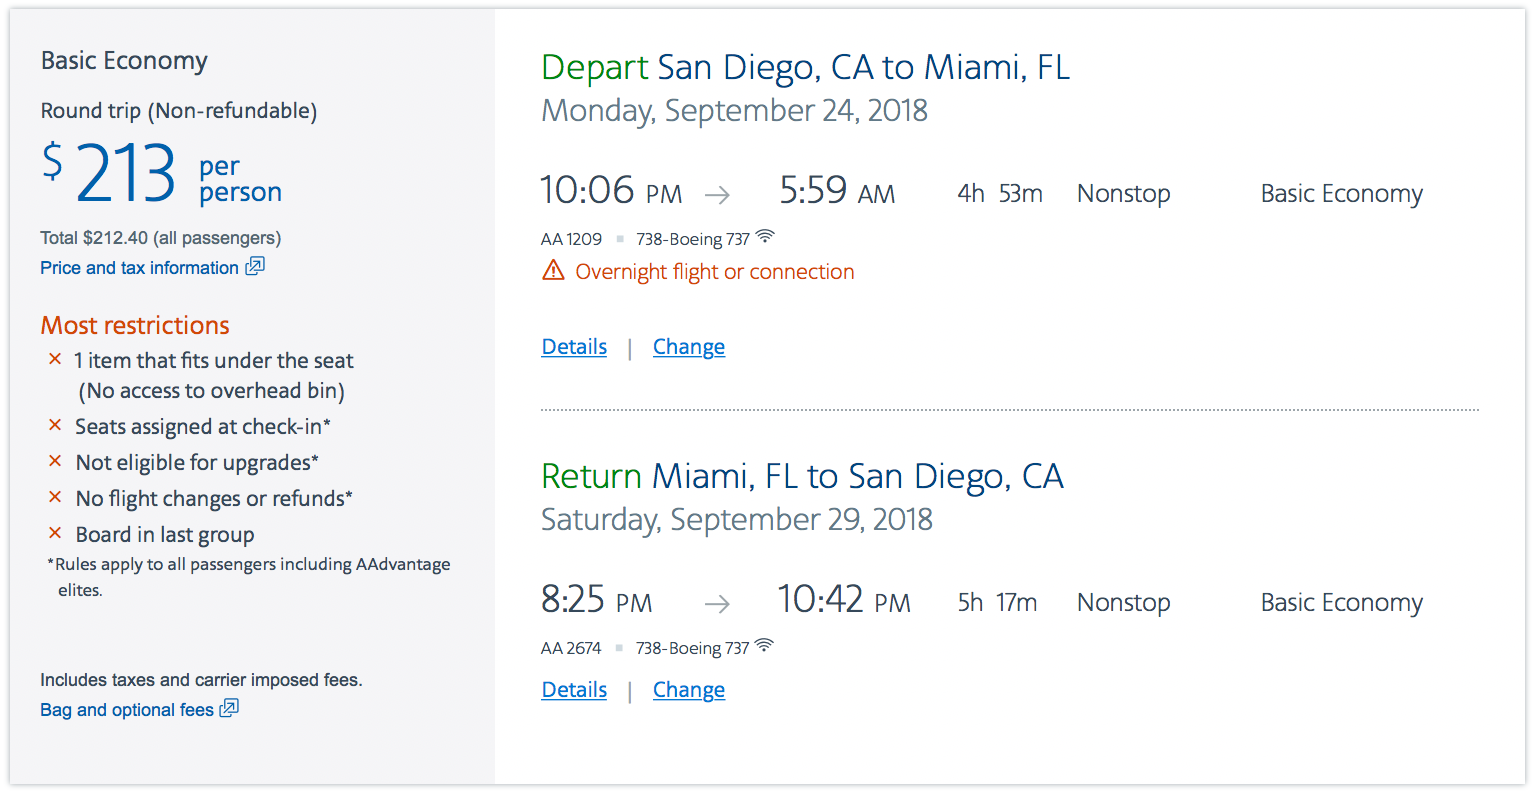The height and width of the screenshot is (792, 1532).
Task: Click red X beside Seats assigned at check-in
Action: tap(55, 425)
